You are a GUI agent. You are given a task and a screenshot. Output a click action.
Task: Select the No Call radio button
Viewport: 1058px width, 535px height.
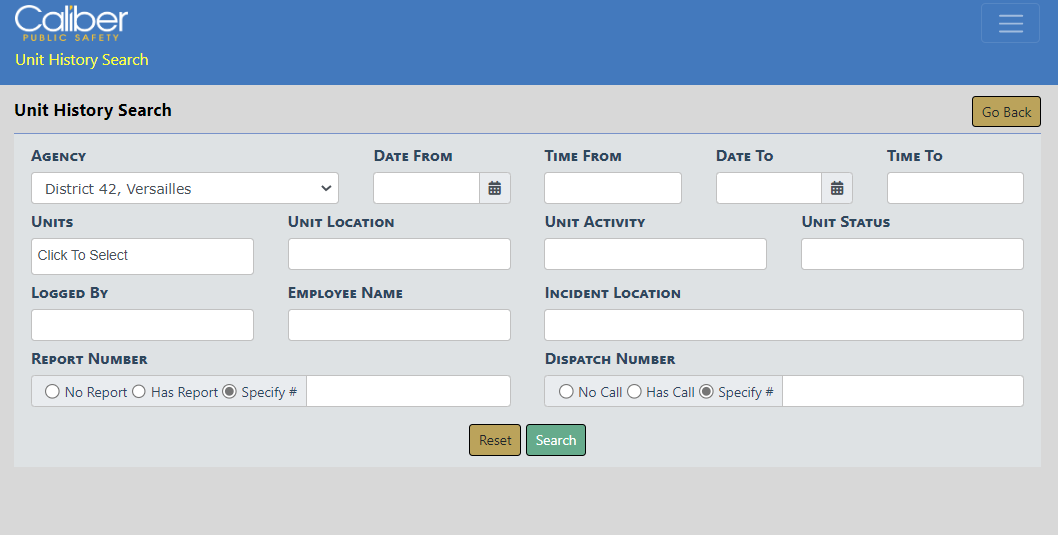(x=566, y=392)
